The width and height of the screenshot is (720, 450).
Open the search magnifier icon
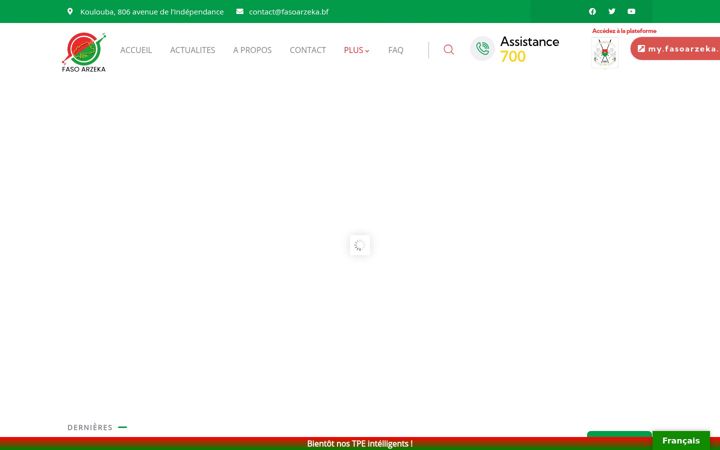click(449, 50)
